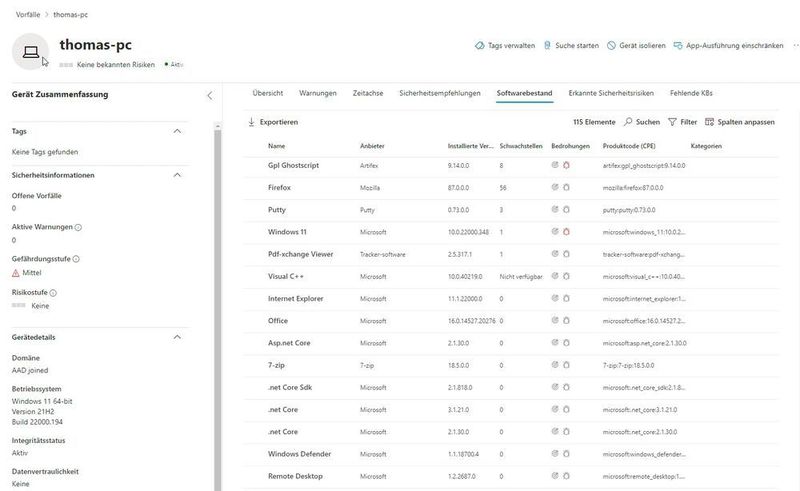Open the Fehlende KBs tab

point(691,93)
